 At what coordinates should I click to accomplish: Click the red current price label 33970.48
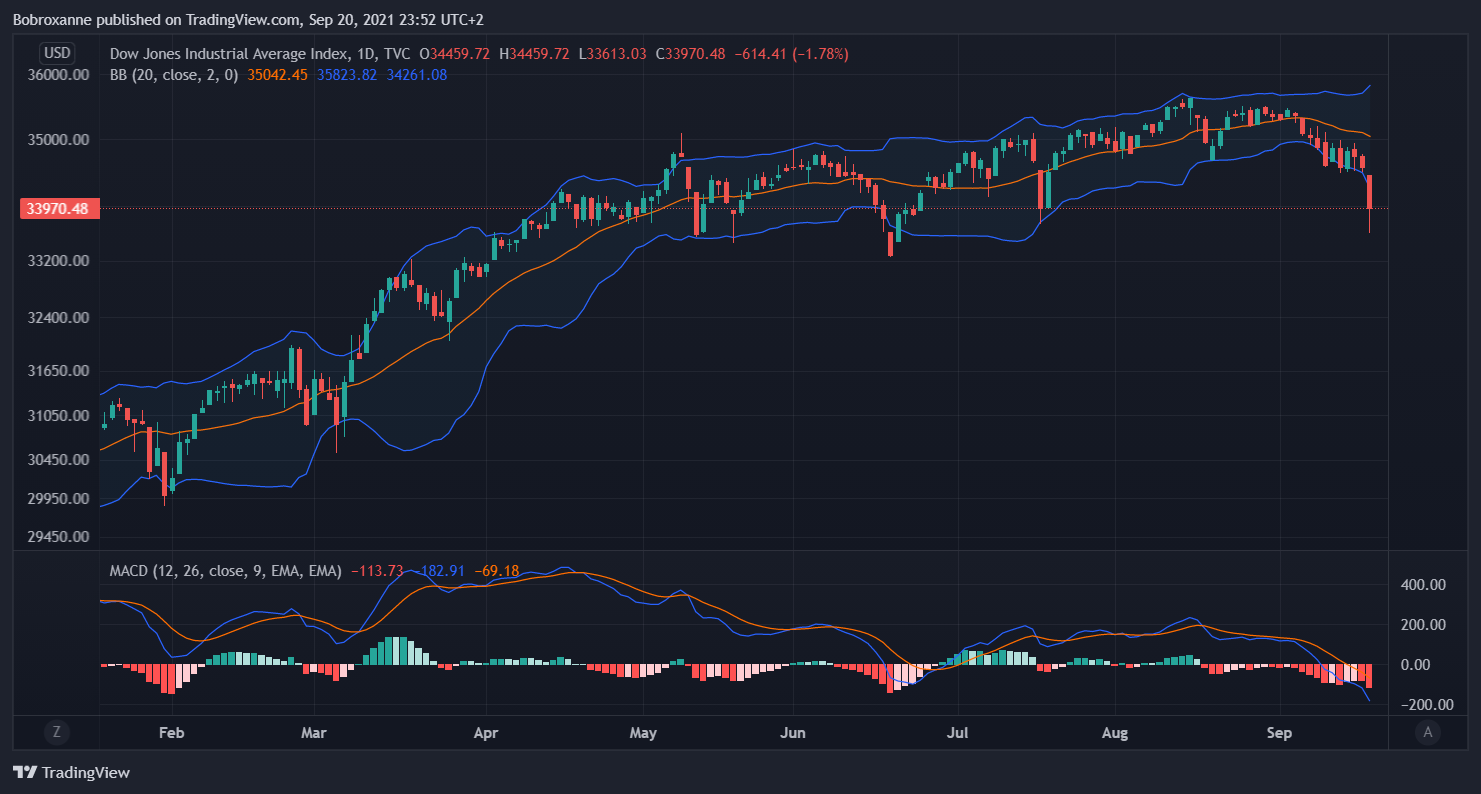58,208
